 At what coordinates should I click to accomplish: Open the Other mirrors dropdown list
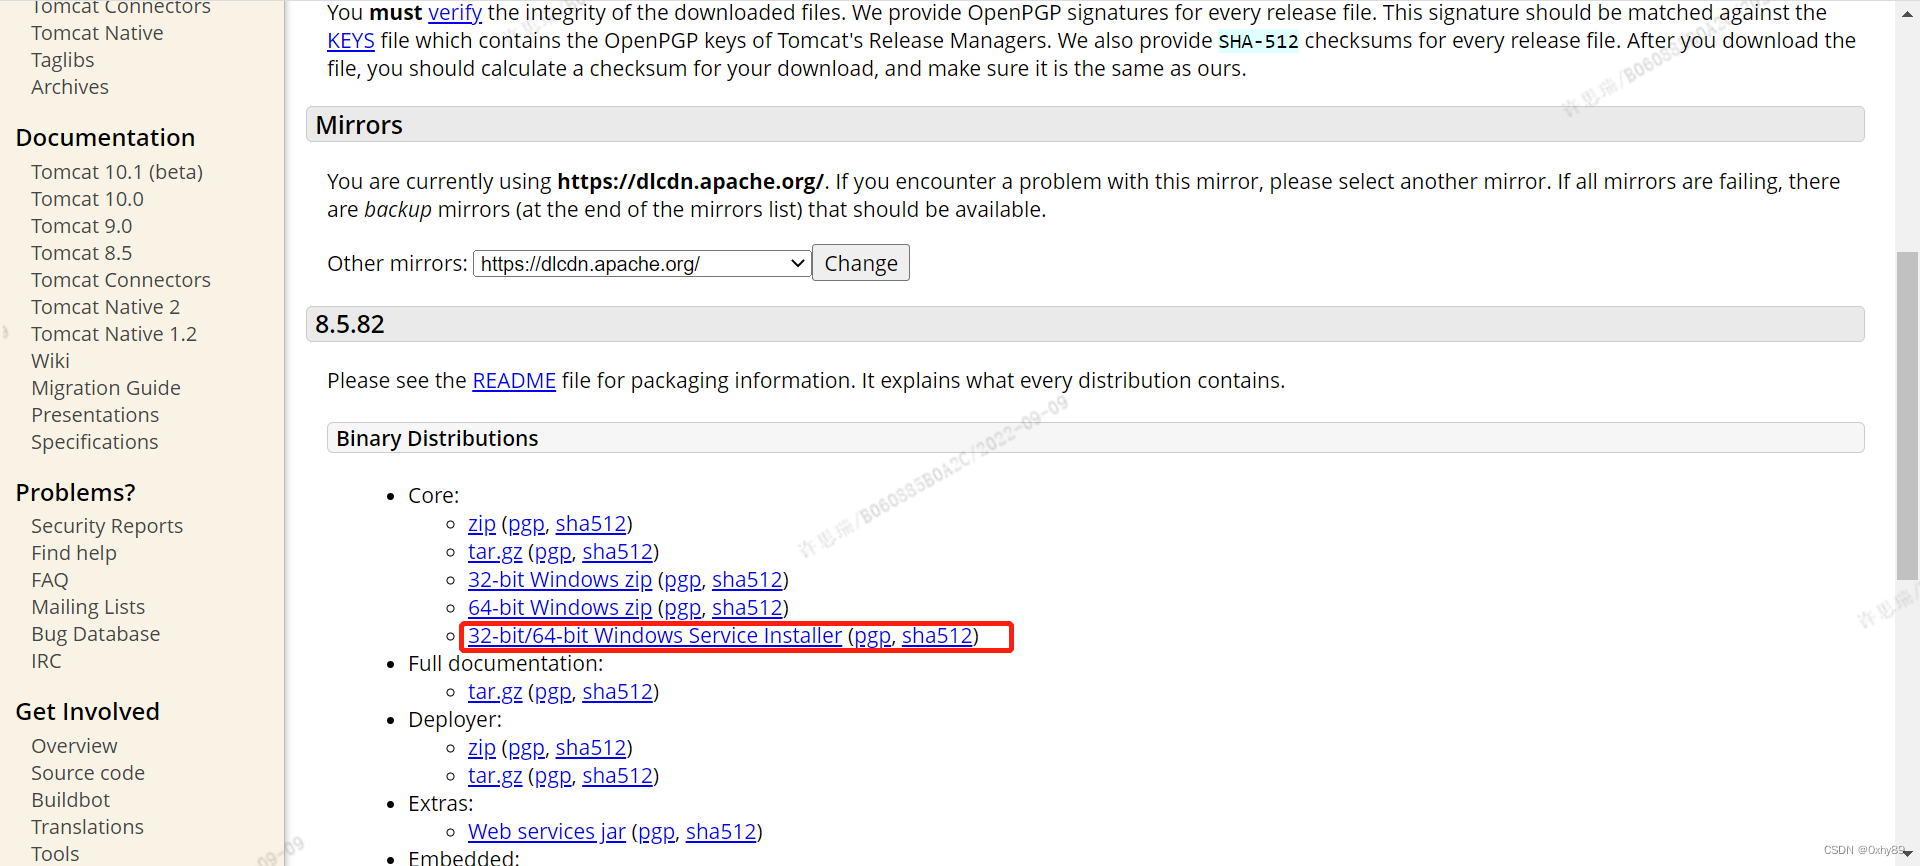[x=641, y=264]
